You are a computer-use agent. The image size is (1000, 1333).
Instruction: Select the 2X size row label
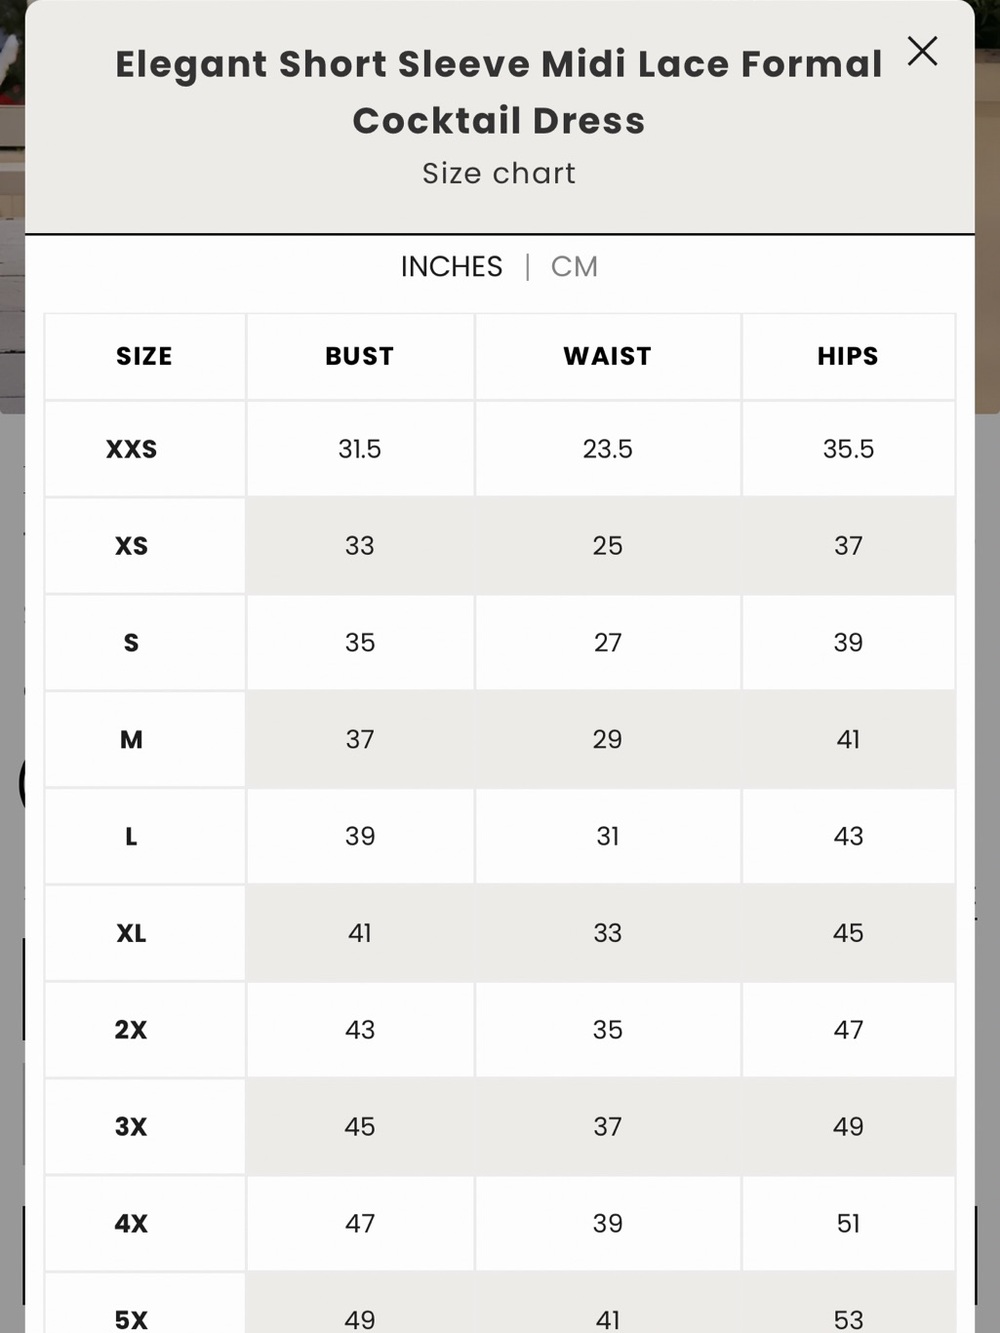point(131,1030)
